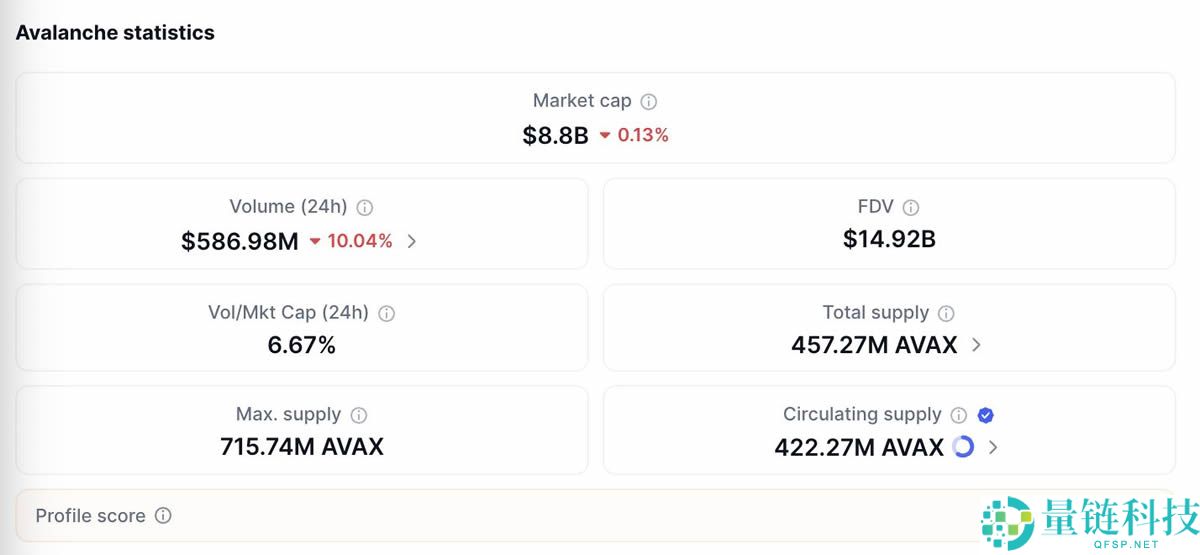This screenshot has height=555, width=1200.
Task: Click the 0.13% market cap change
Action: [642, 135]
